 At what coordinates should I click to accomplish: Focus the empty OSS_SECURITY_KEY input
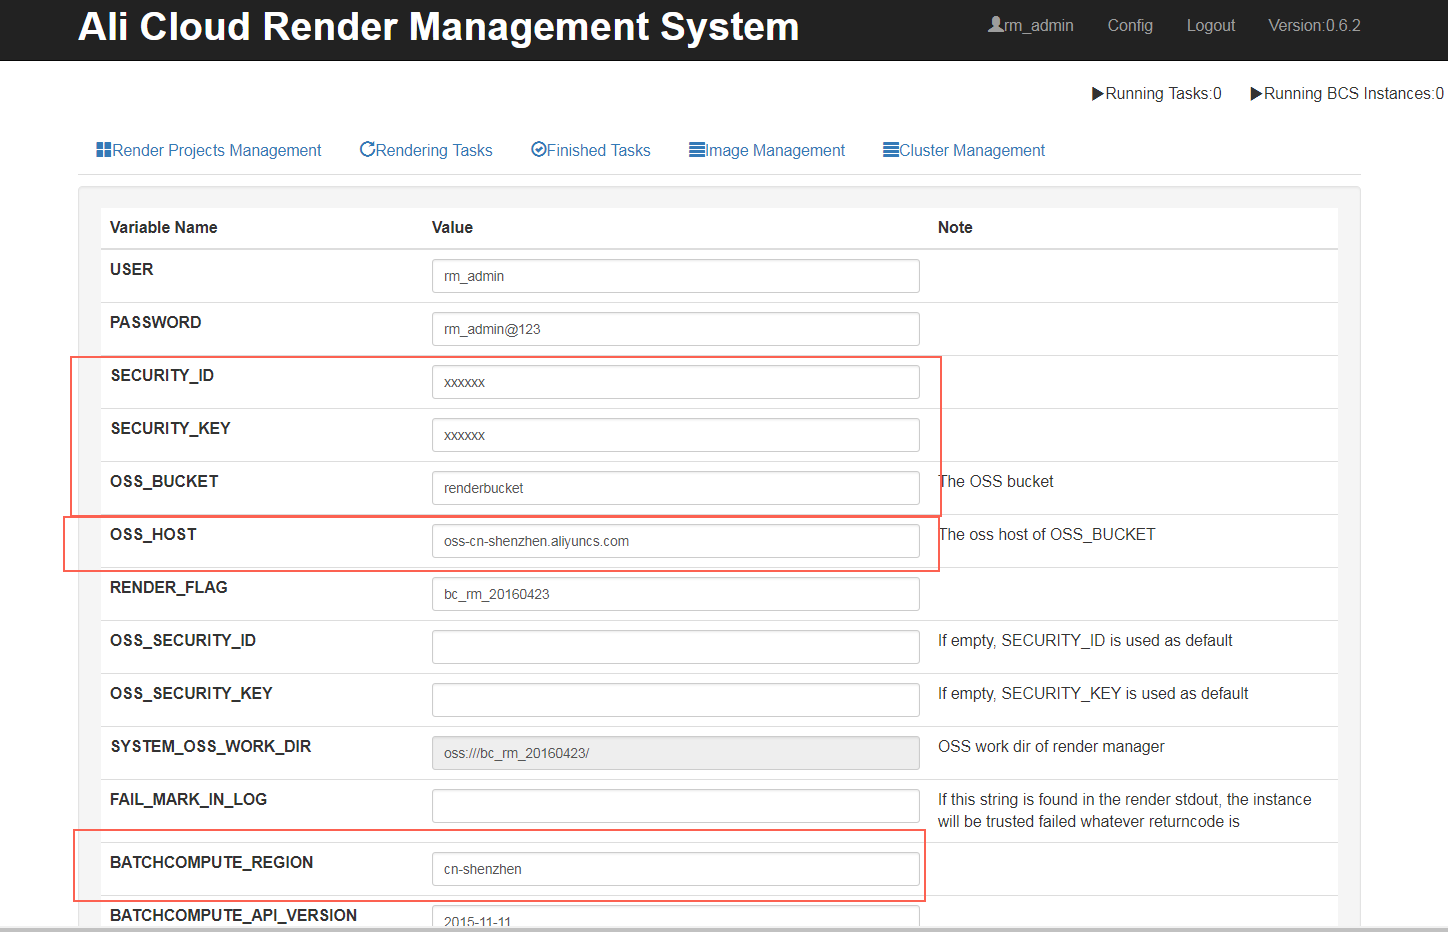(x=675, y=700)
